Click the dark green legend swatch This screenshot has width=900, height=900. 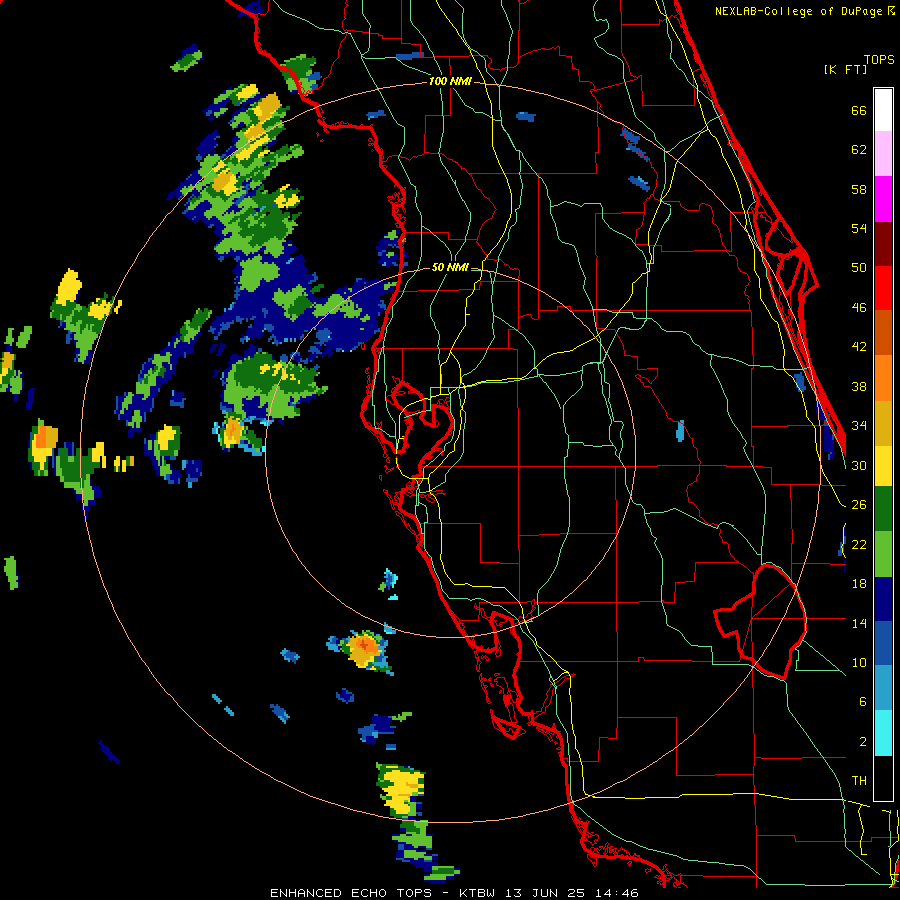883,509
